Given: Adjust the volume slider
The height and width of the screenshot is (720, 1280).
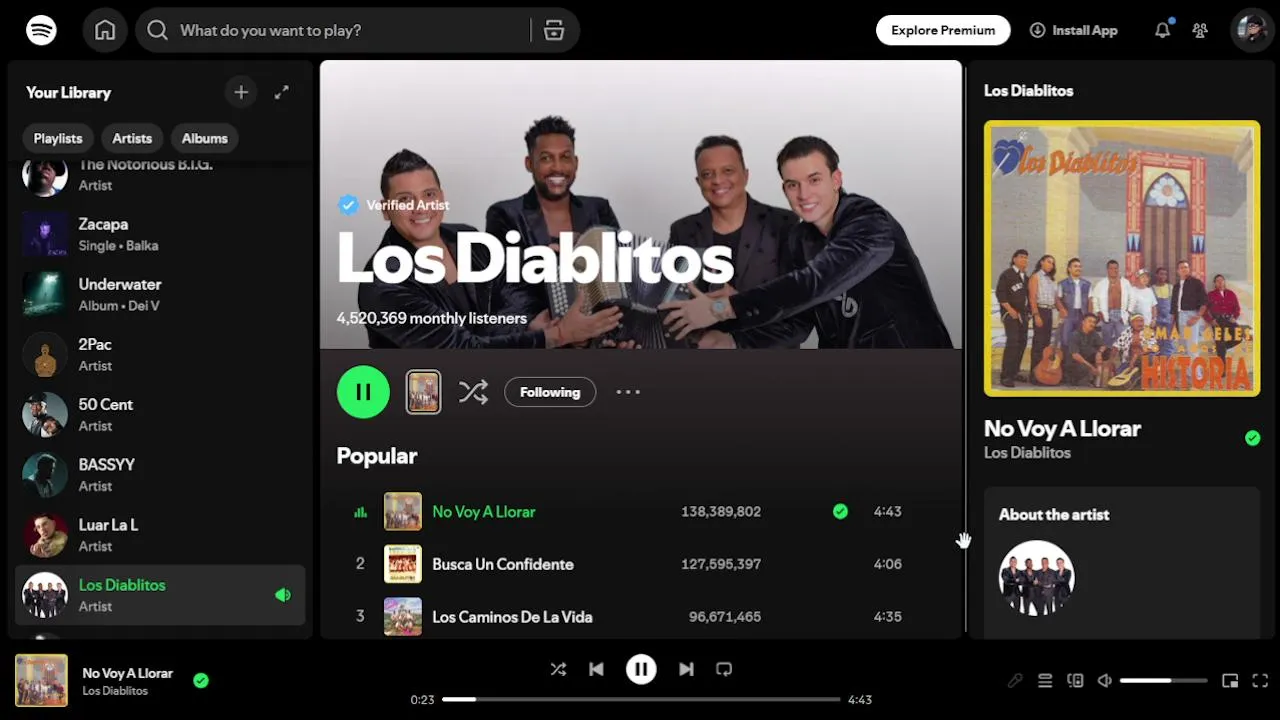Looking at the screenshot, I should click(1164, 680).
